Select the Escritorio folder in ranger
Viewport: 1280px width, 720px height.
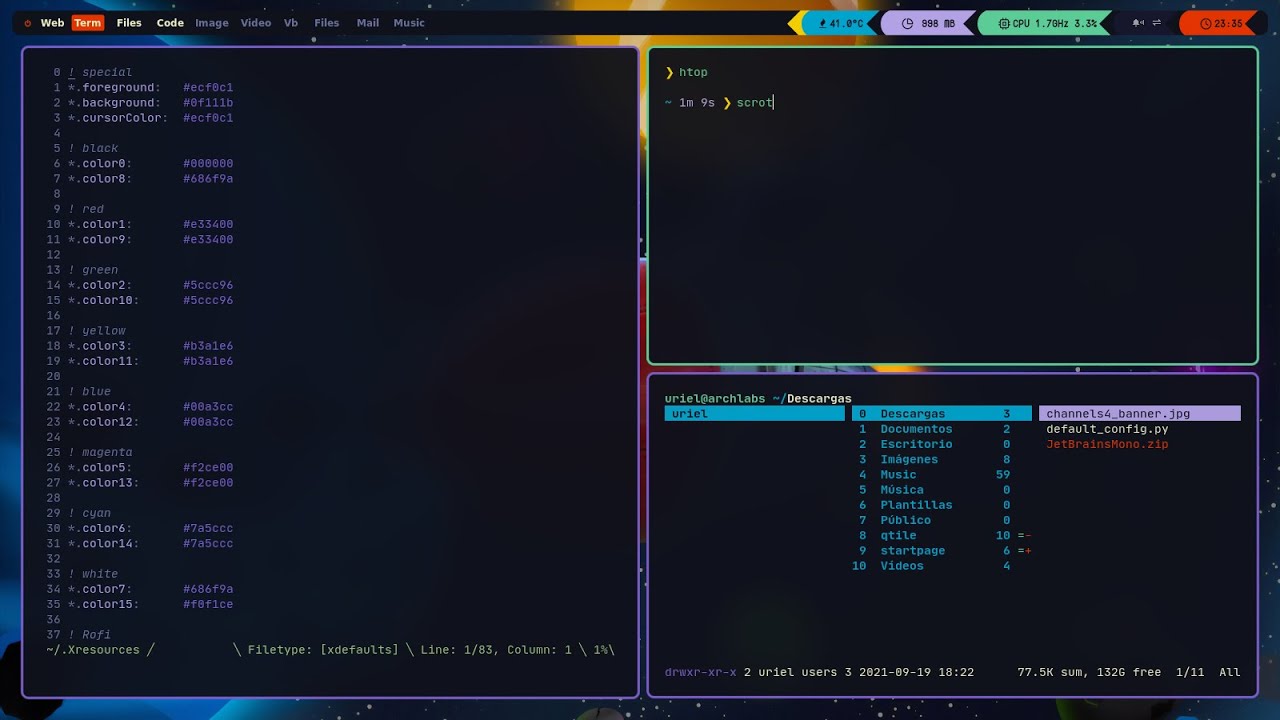coord(941,444)
